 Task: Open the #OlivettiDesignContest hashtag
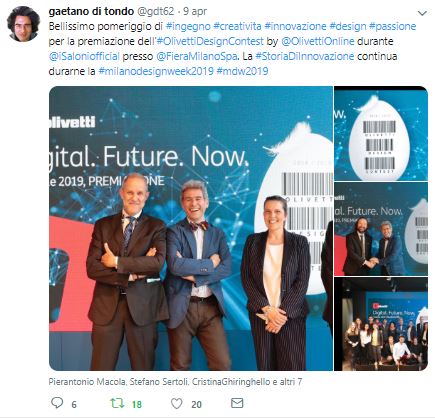(x=210, y=41)
